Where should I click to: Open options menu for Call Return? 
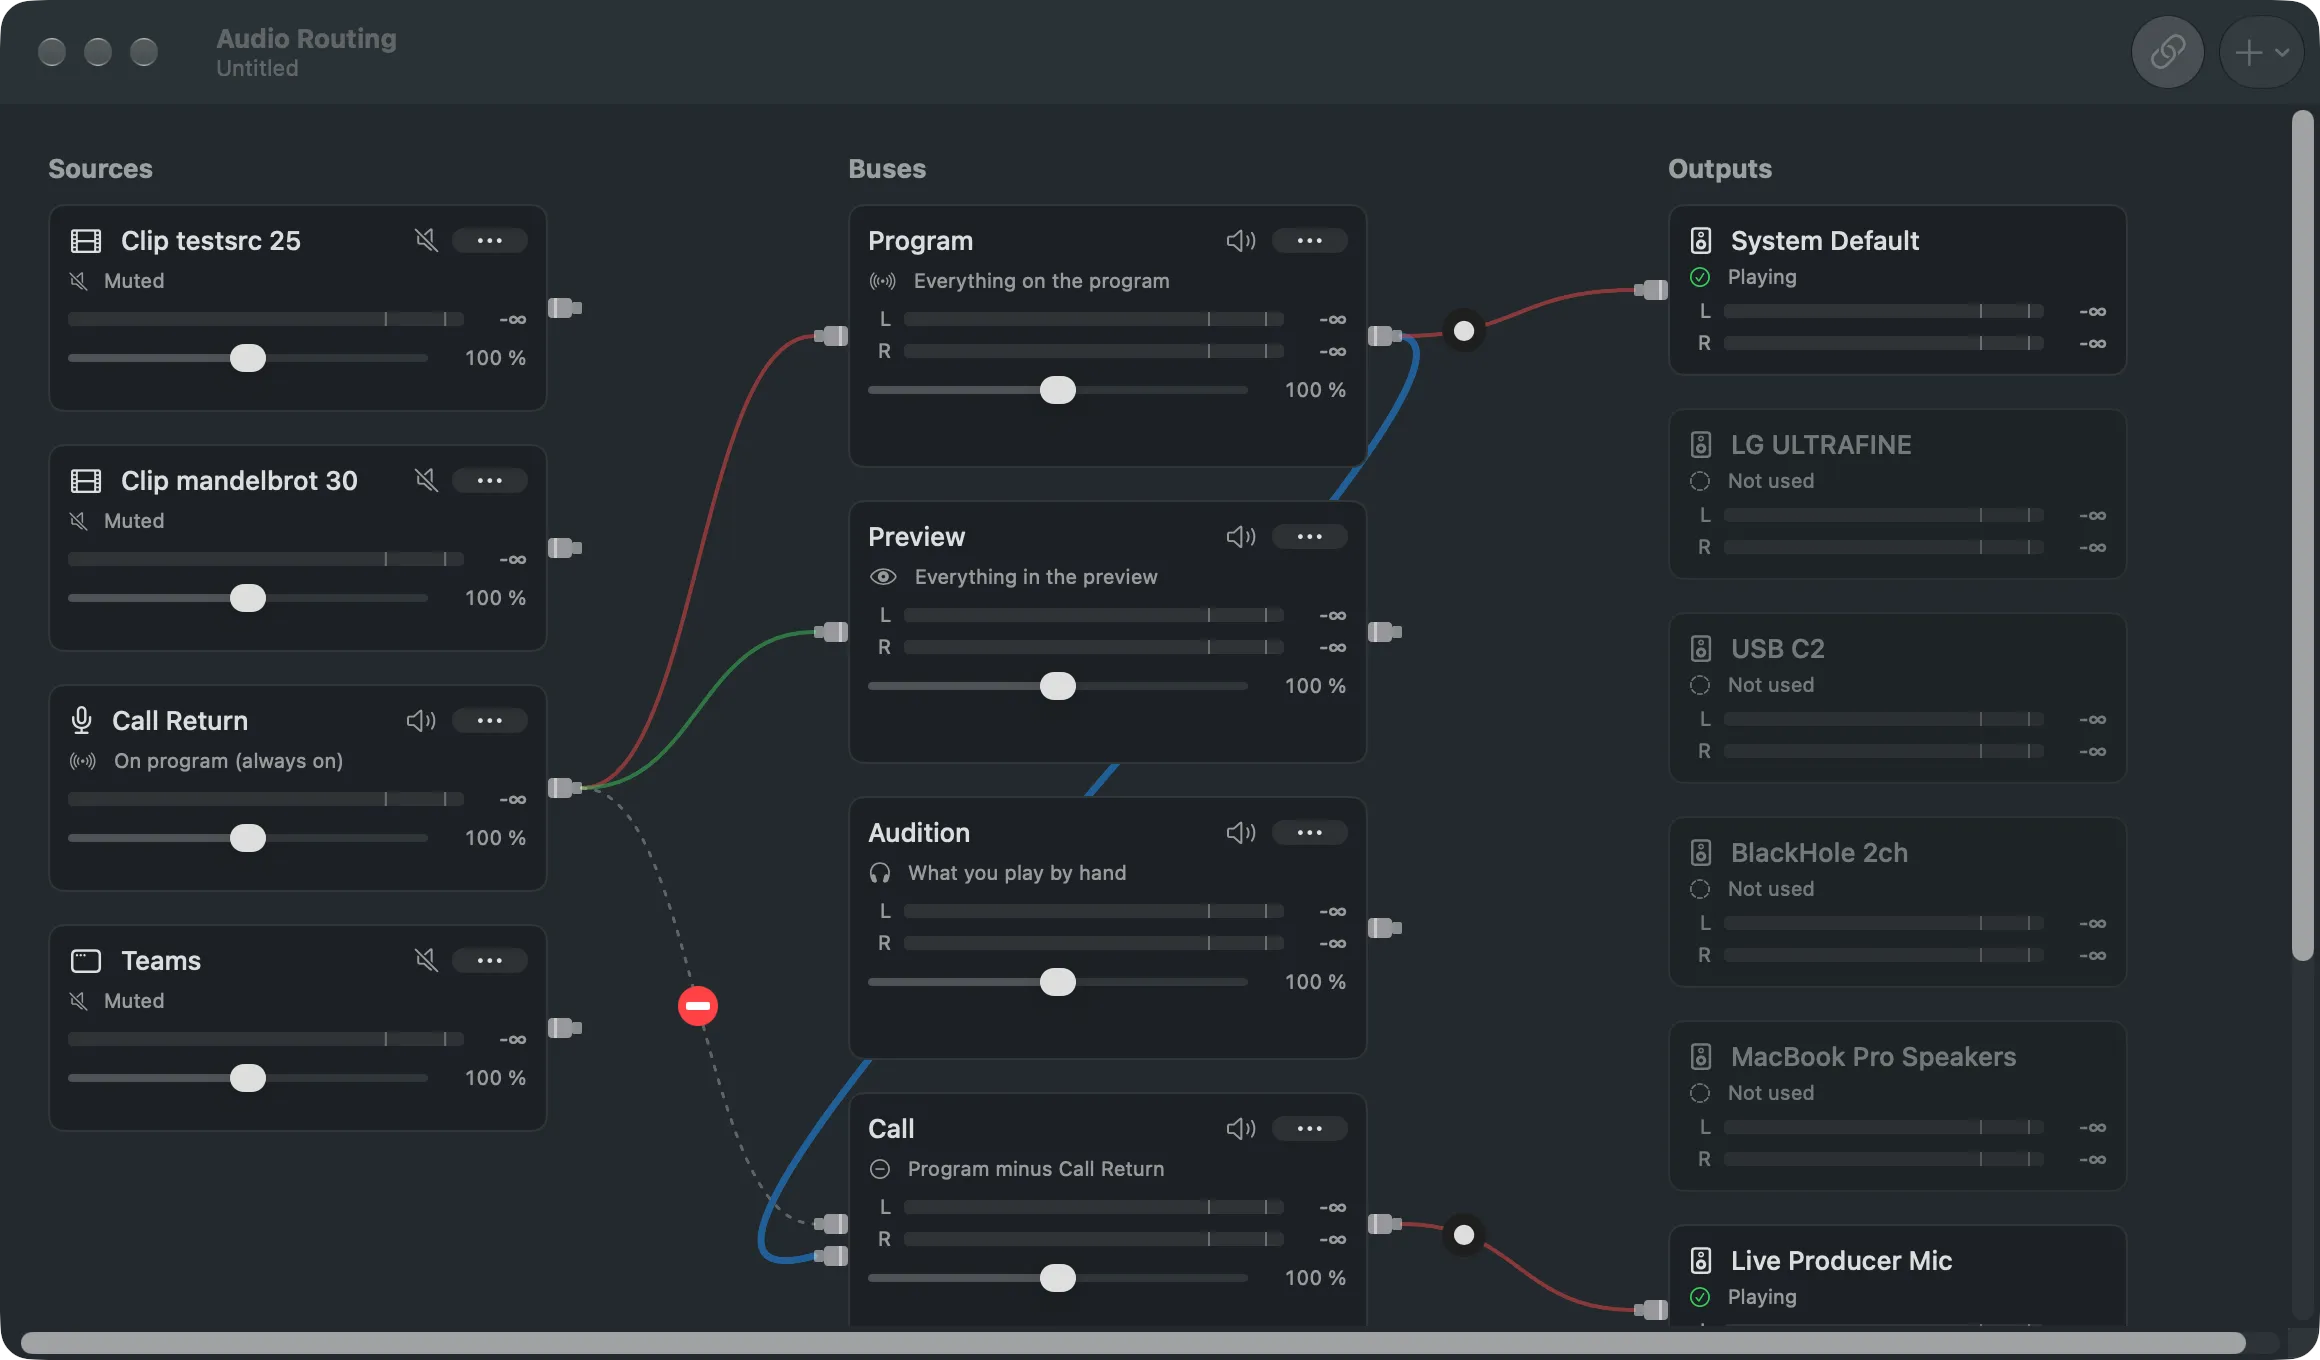click(x=490, y=720)
